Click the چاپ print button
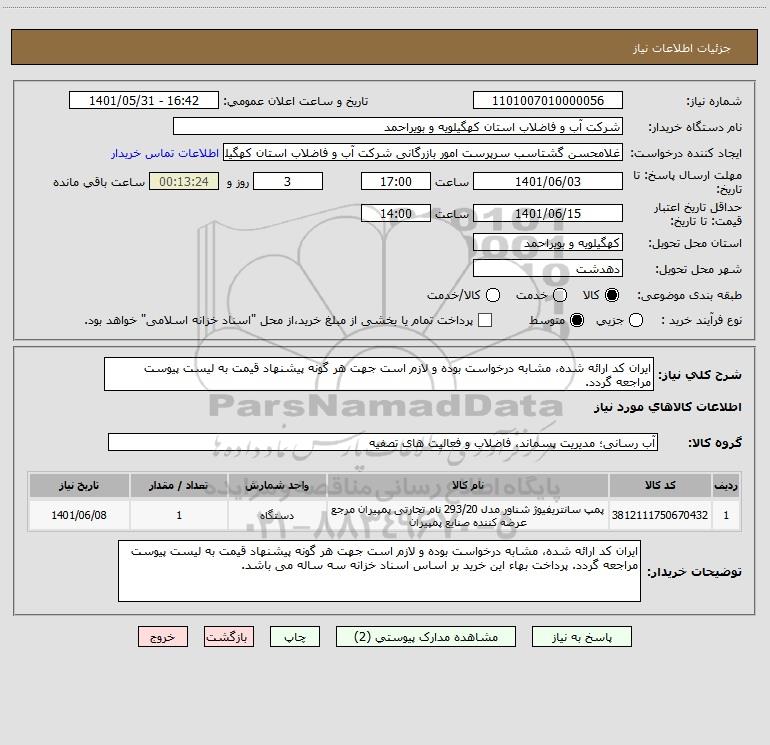 [295, 637]
